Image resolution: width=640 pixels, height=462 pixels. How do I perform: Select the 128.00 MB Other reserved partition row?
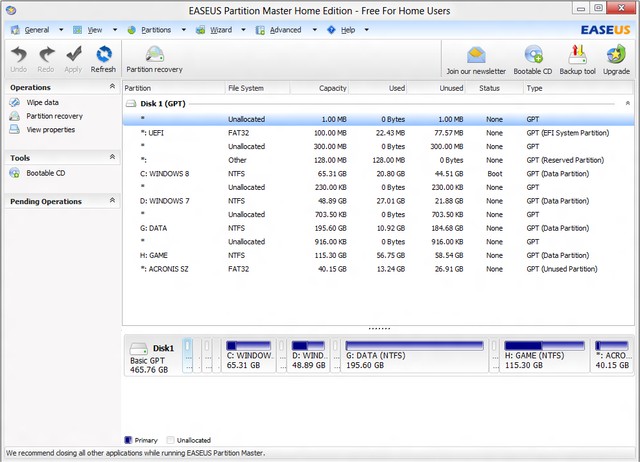(378, 160)
